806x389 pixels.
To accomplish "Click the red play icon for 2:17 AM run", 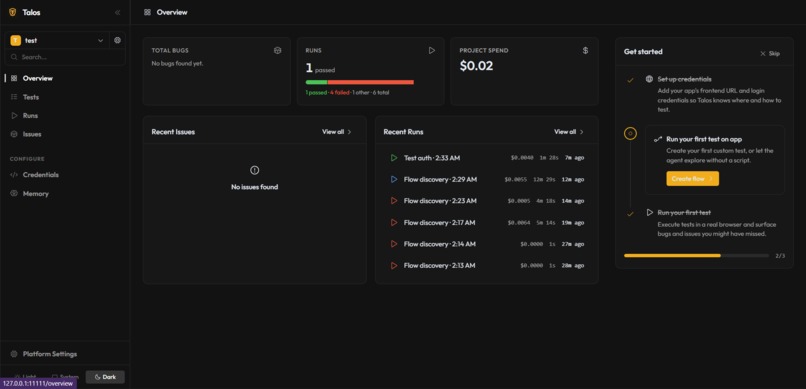I will 394,223.
